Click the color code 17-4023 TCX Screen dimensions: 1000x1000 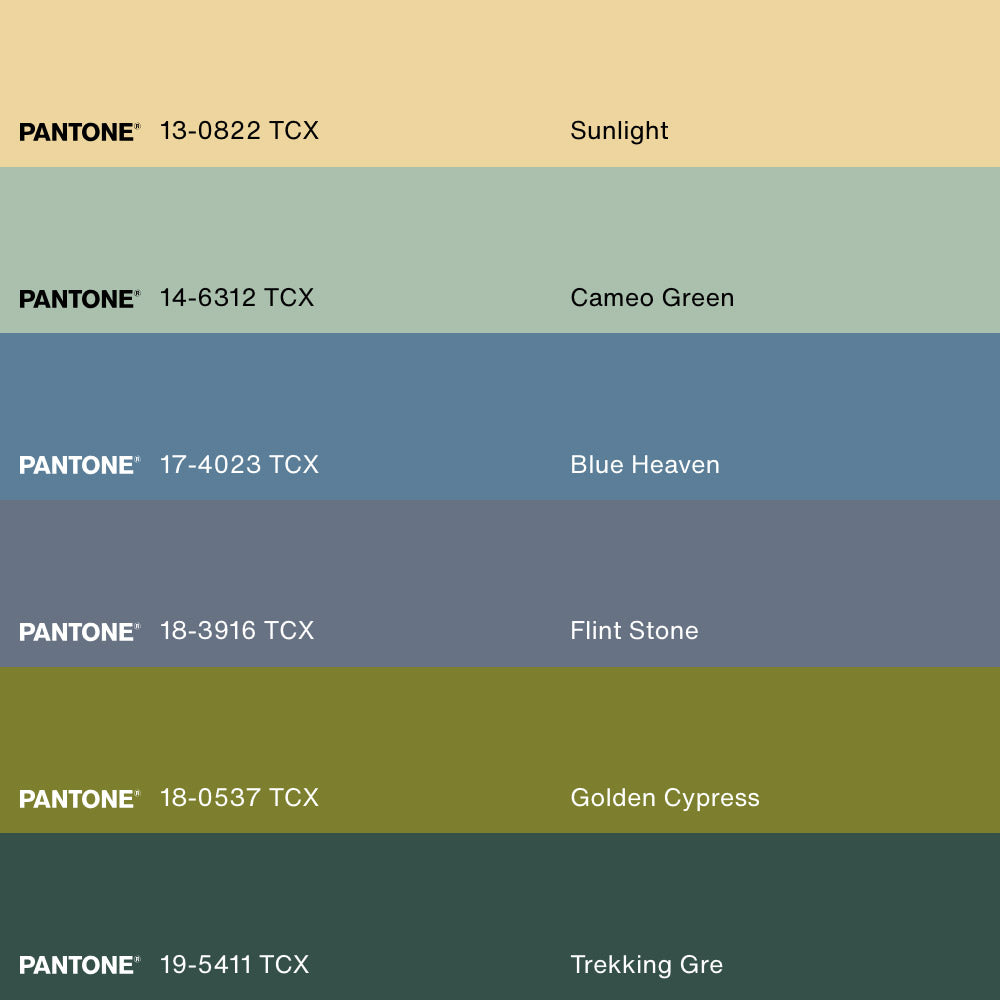[x=239, y=465]
